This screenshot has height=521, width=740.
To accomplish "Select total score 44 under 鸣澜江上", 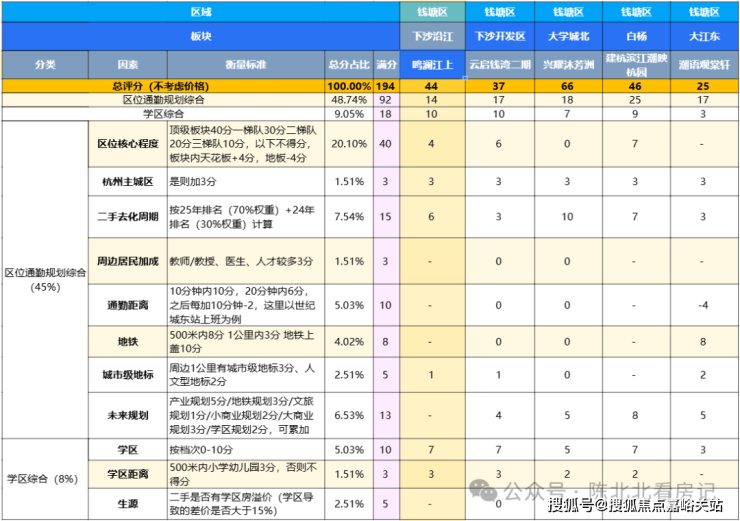I will coord(431,86).
